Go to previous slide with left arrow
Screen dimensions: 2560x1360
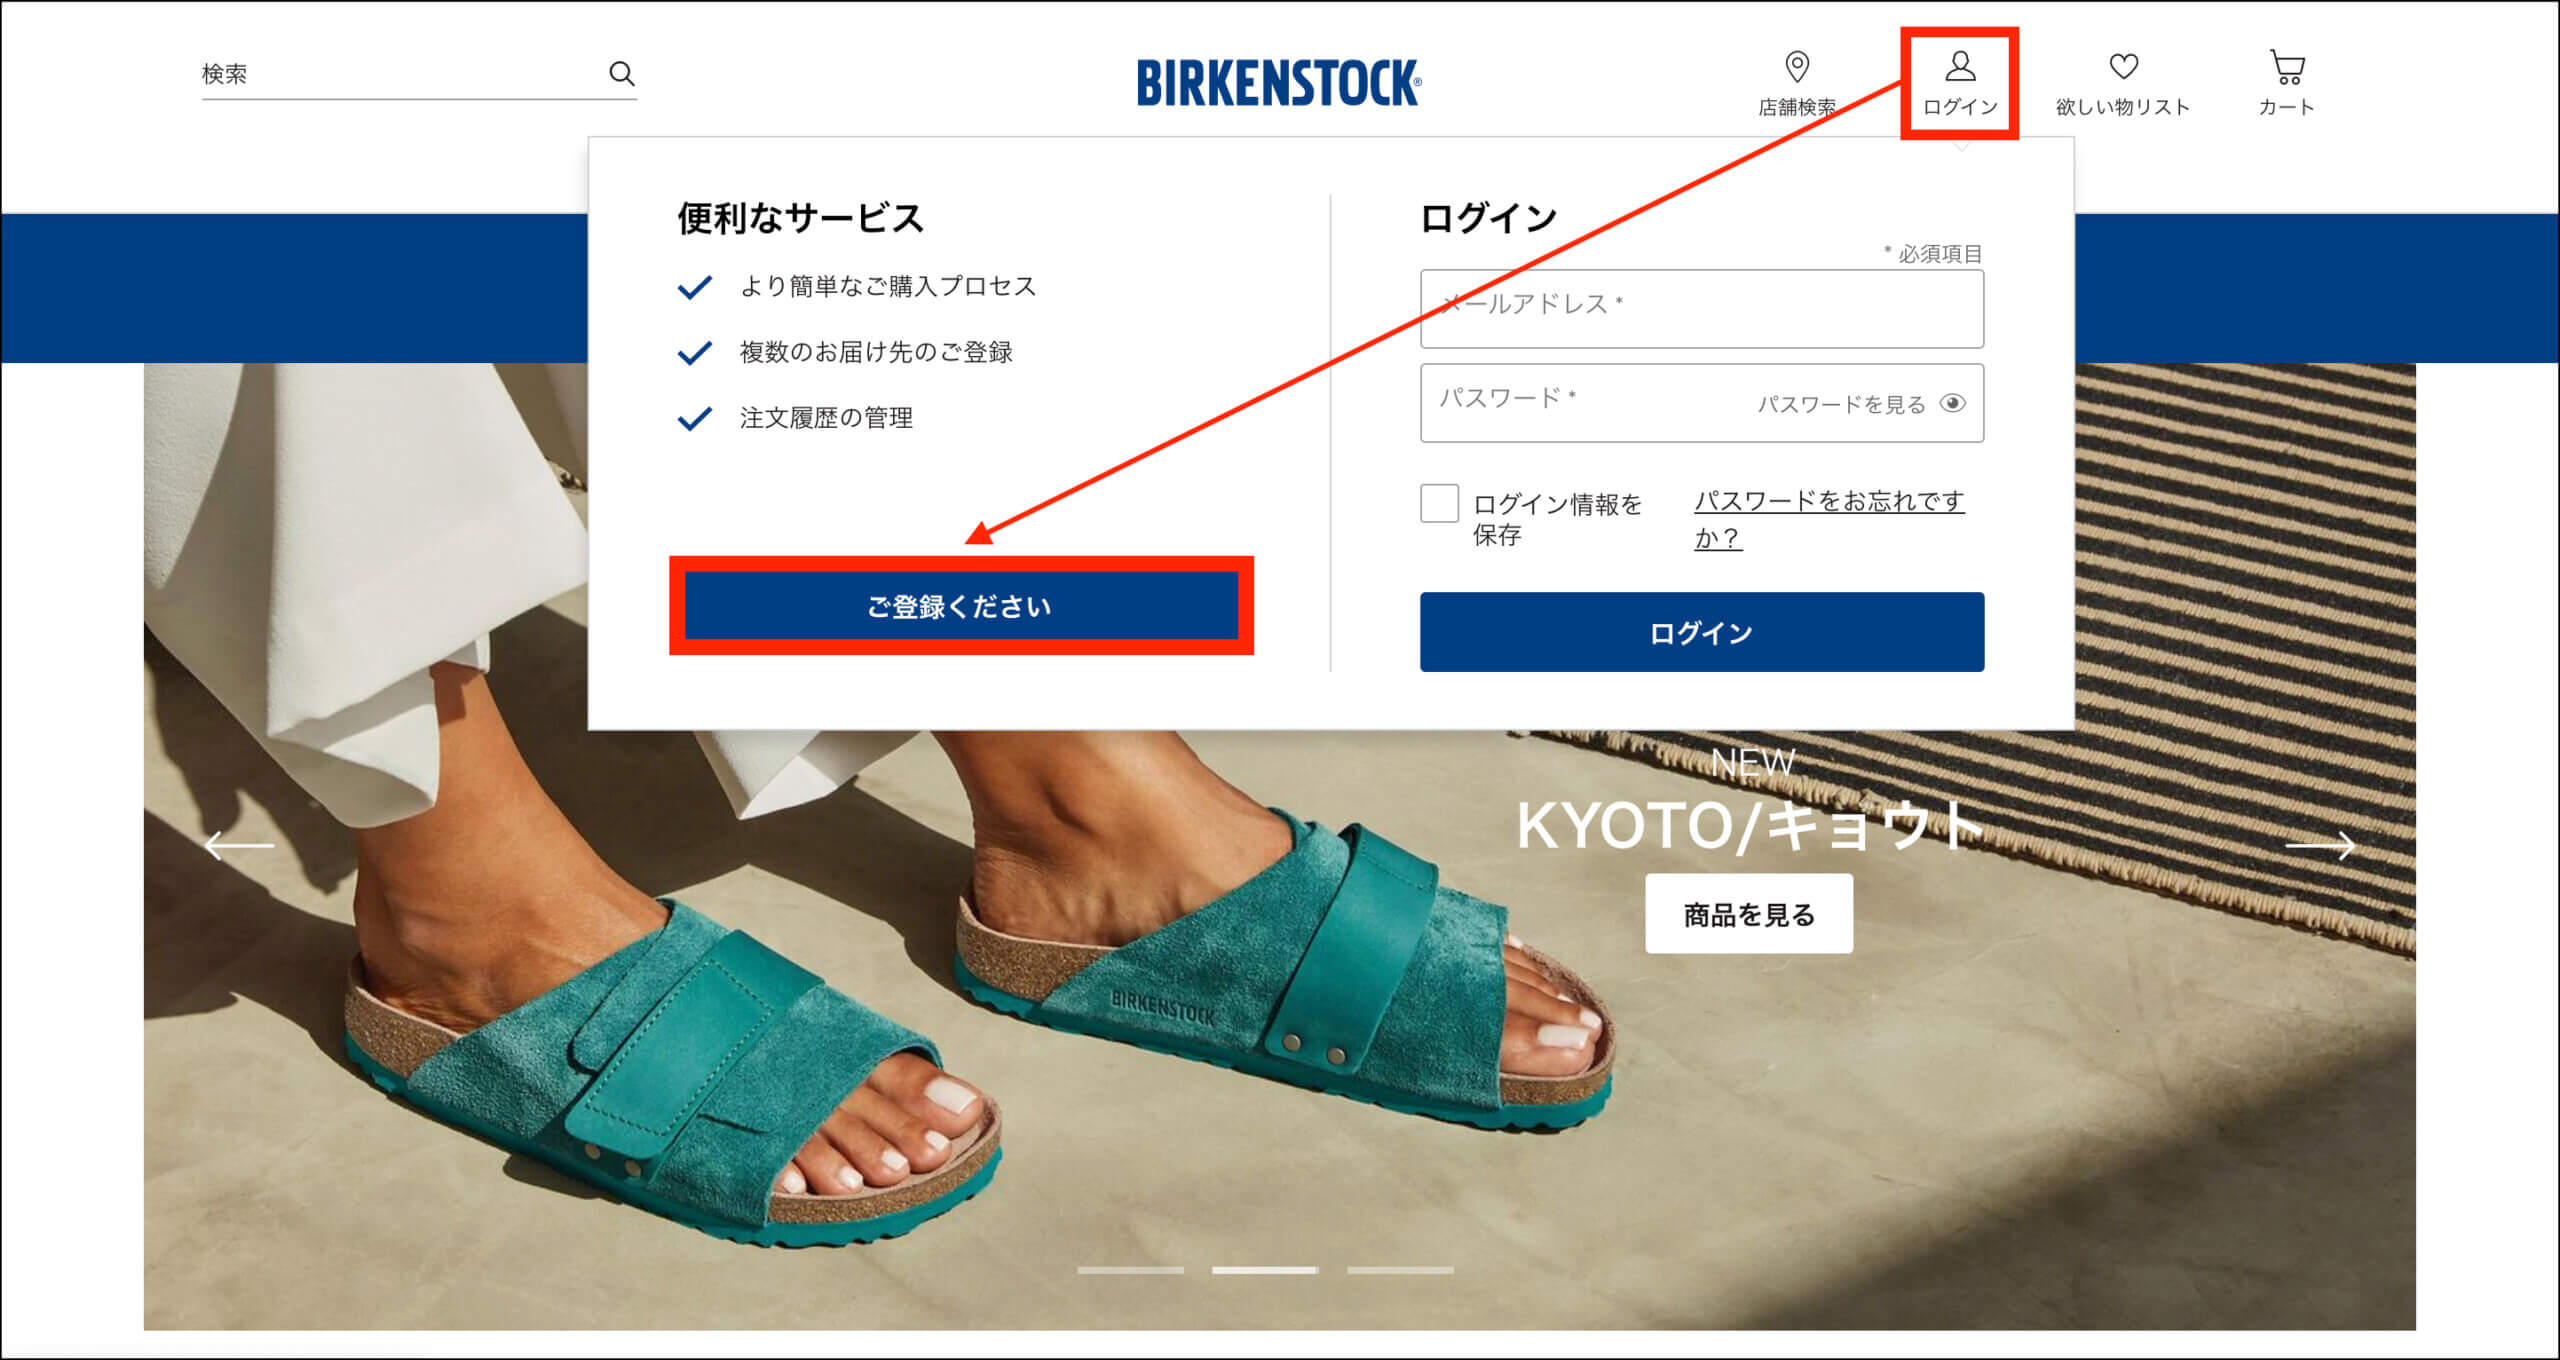(x=239, y=845)
